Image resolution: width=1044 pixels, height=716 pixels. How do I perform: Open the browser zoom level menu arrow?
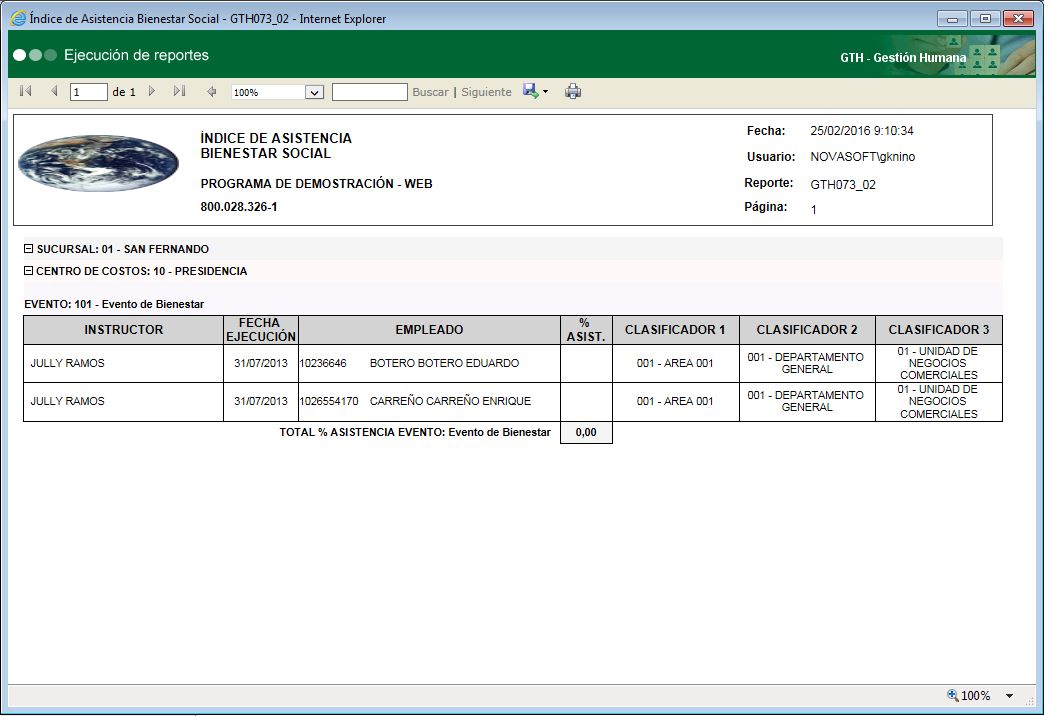(1009, 696)
